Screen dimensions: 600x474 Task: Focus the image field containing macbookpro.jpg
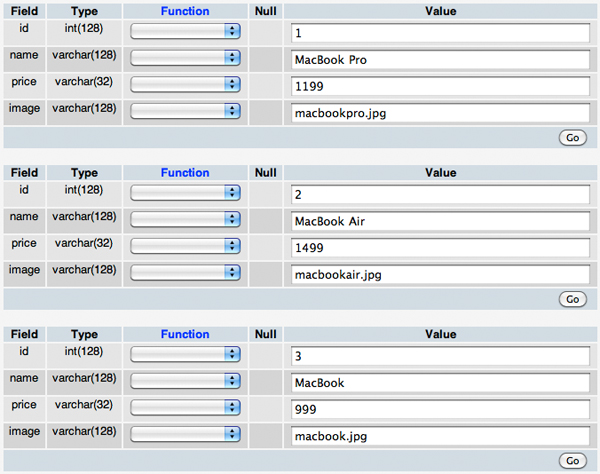click(x=440, y=113)
